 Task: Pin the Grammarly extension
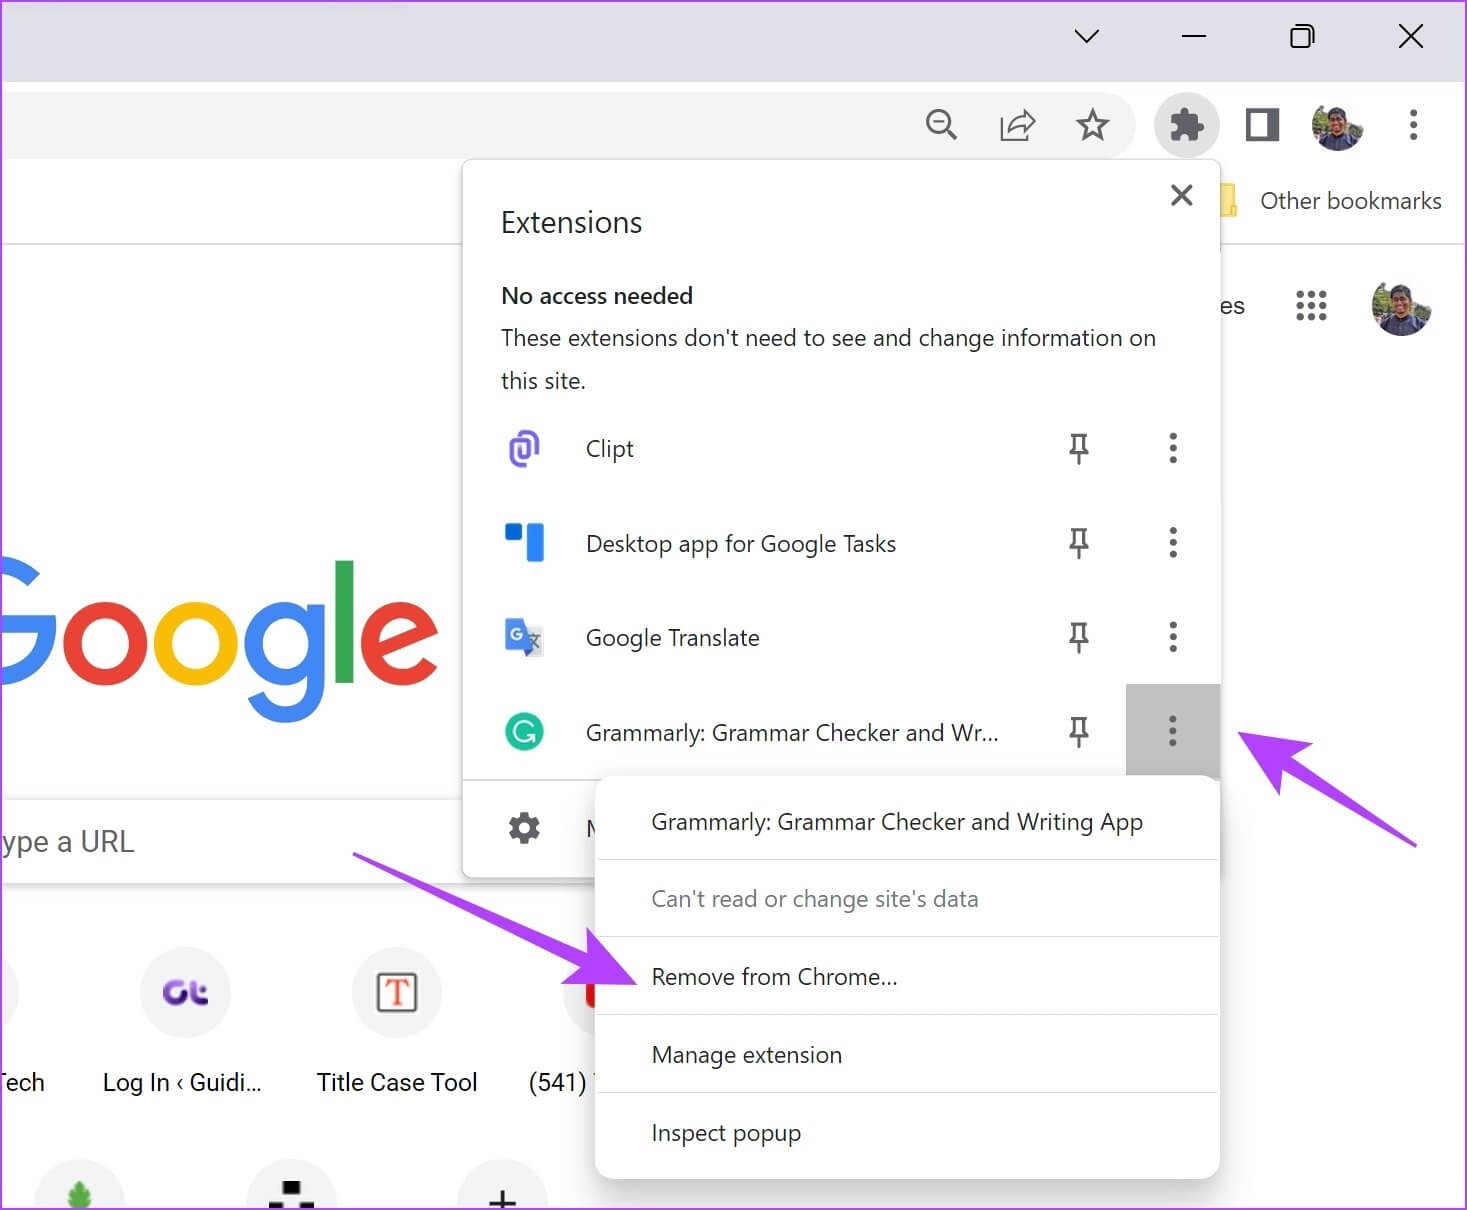tap(1078, 732)
